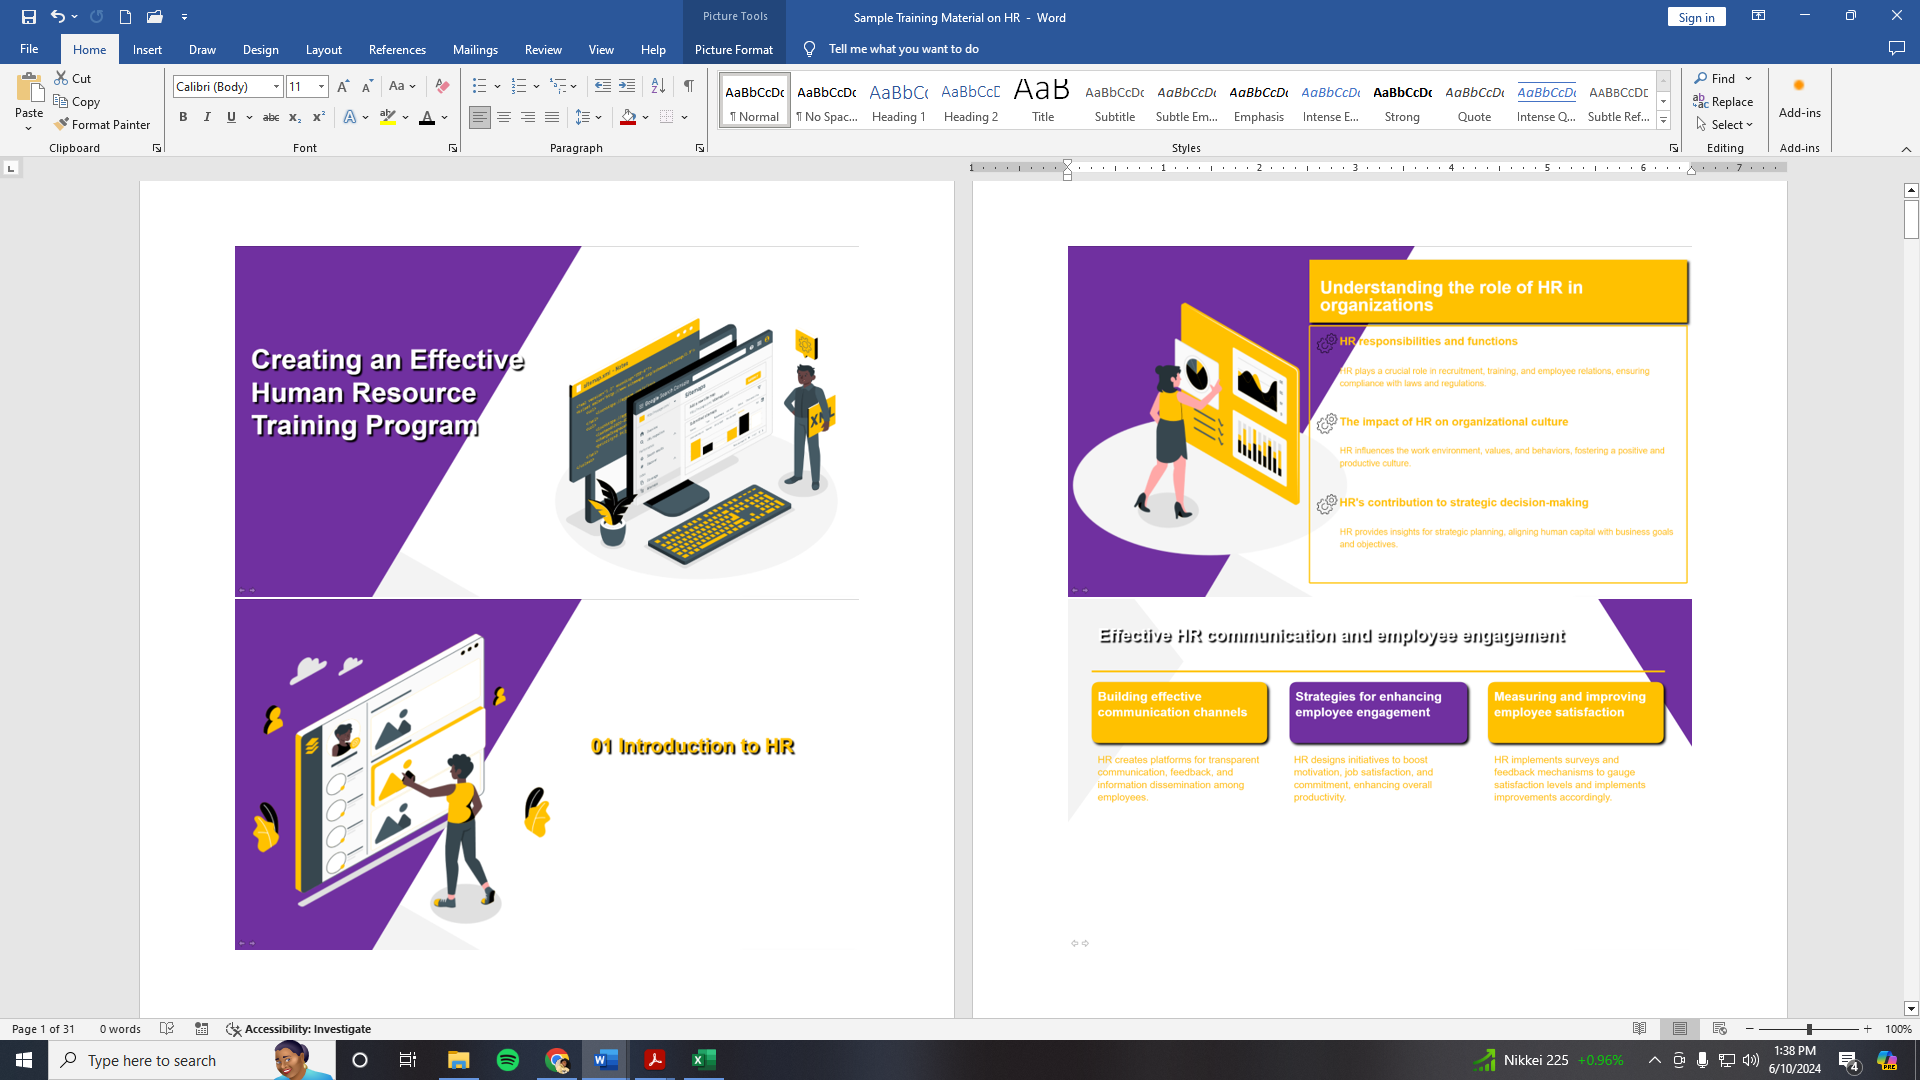Open the Text Effects icon
Viewport: 1920px width, 1080px height.
point(350,117)
